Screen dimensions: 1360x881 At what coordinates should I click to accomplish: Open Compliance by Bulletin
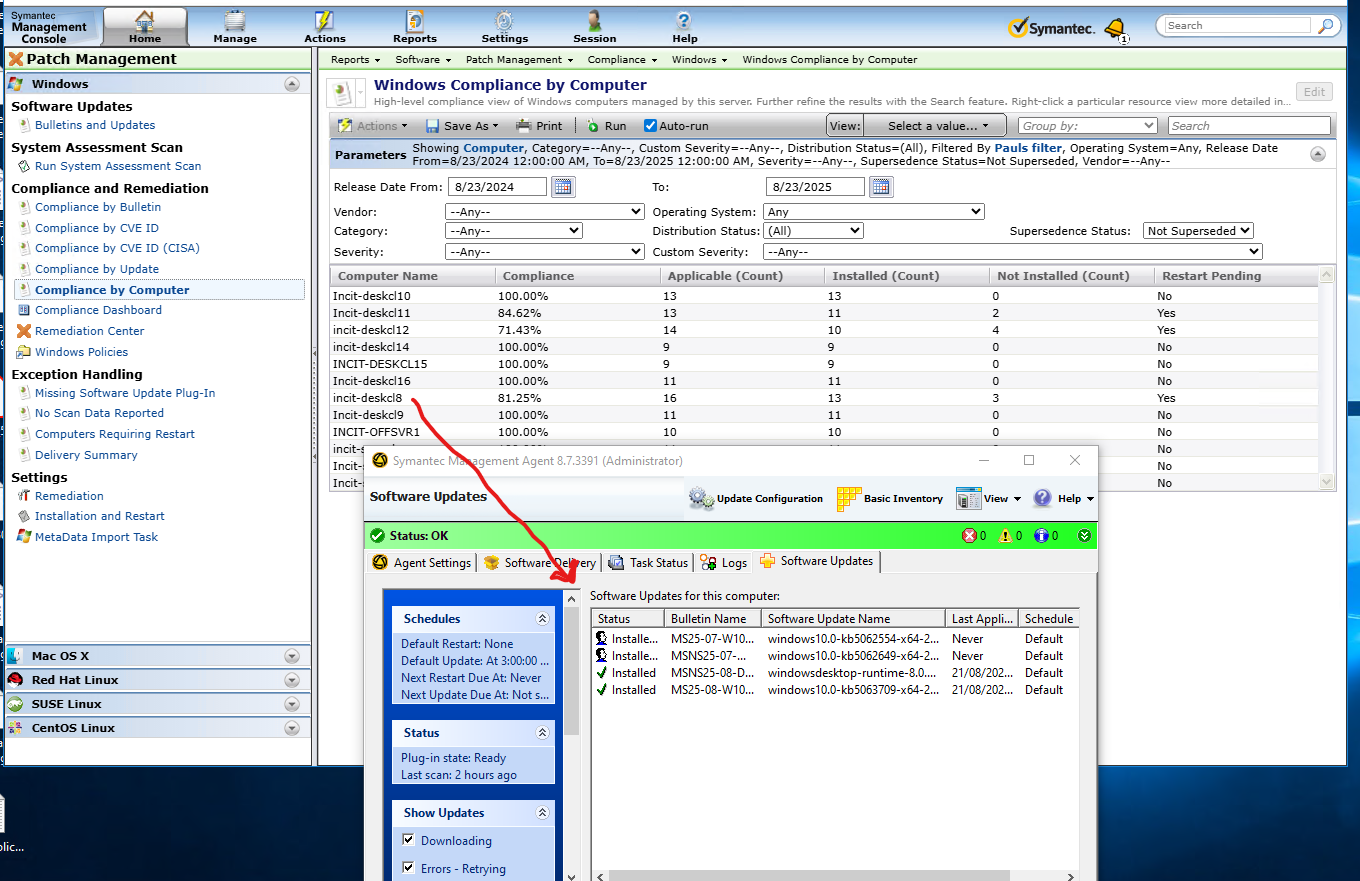pos(98,207)
